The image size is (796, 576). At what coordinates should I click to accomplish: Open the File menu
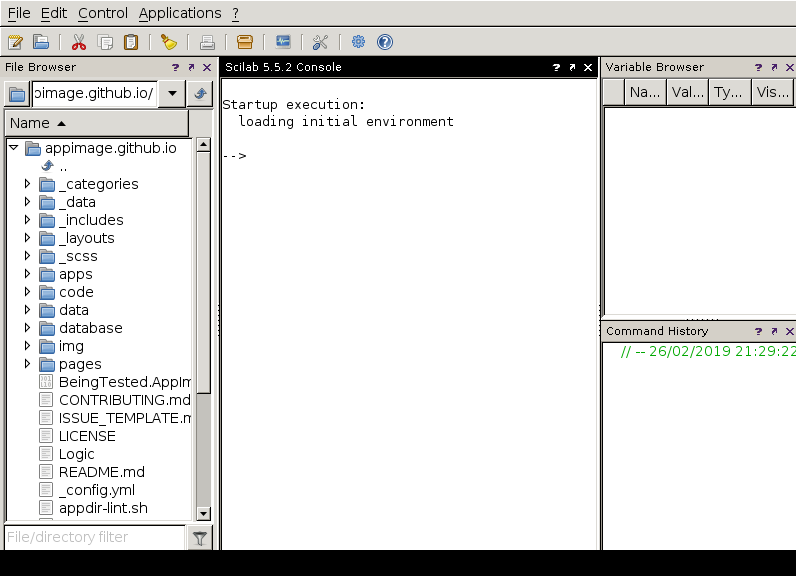click(x=19, y=13)
